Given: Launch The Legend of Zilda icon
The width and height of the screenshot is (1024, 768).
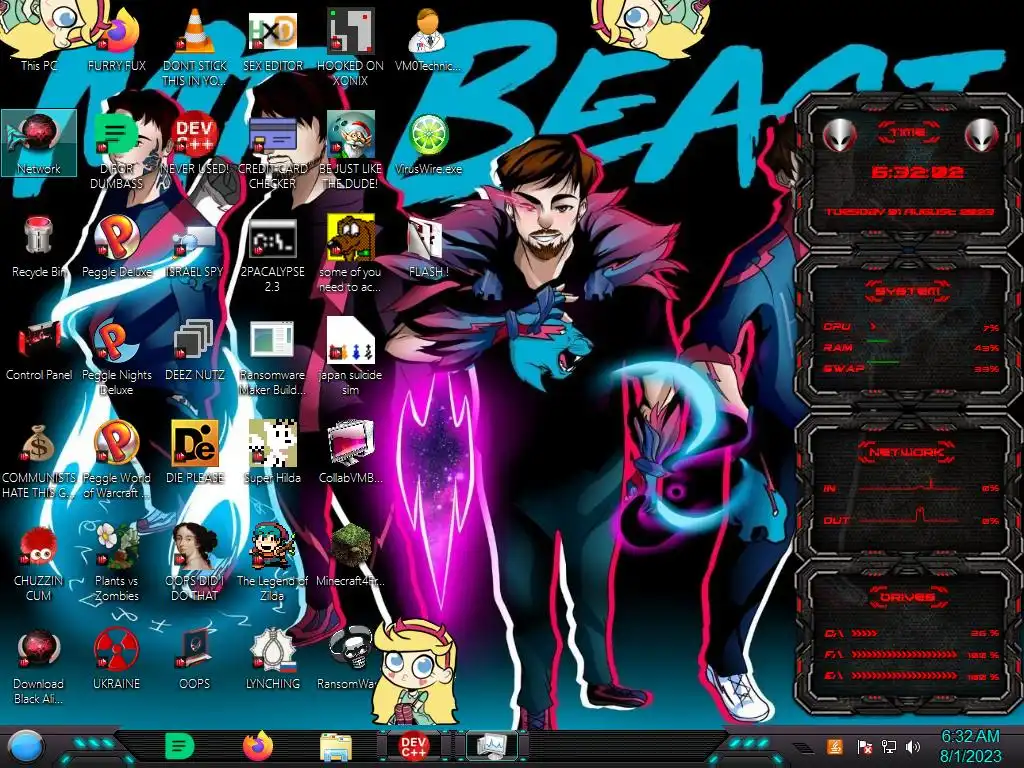Looking at the screenshot, I should click(x=272, y=563).
